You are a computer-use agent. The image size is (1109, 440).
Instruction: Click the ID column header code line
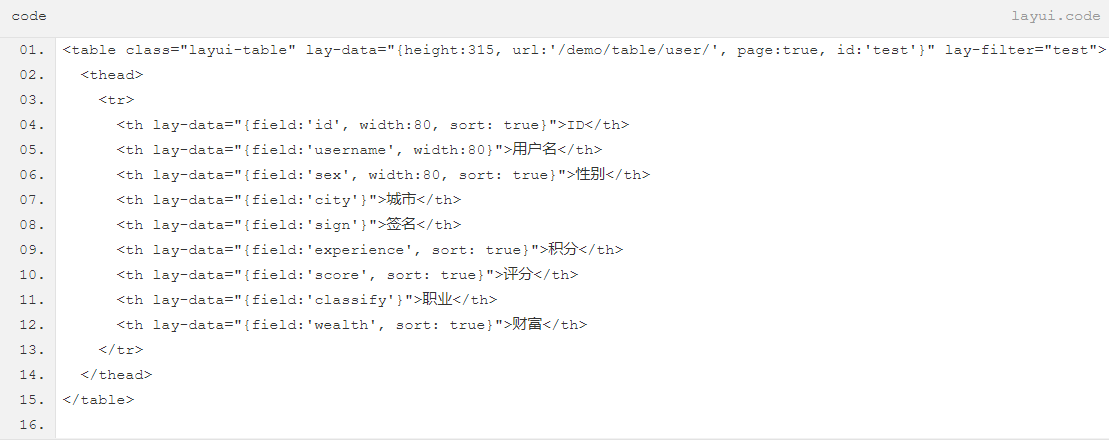[x=373, y=125]
